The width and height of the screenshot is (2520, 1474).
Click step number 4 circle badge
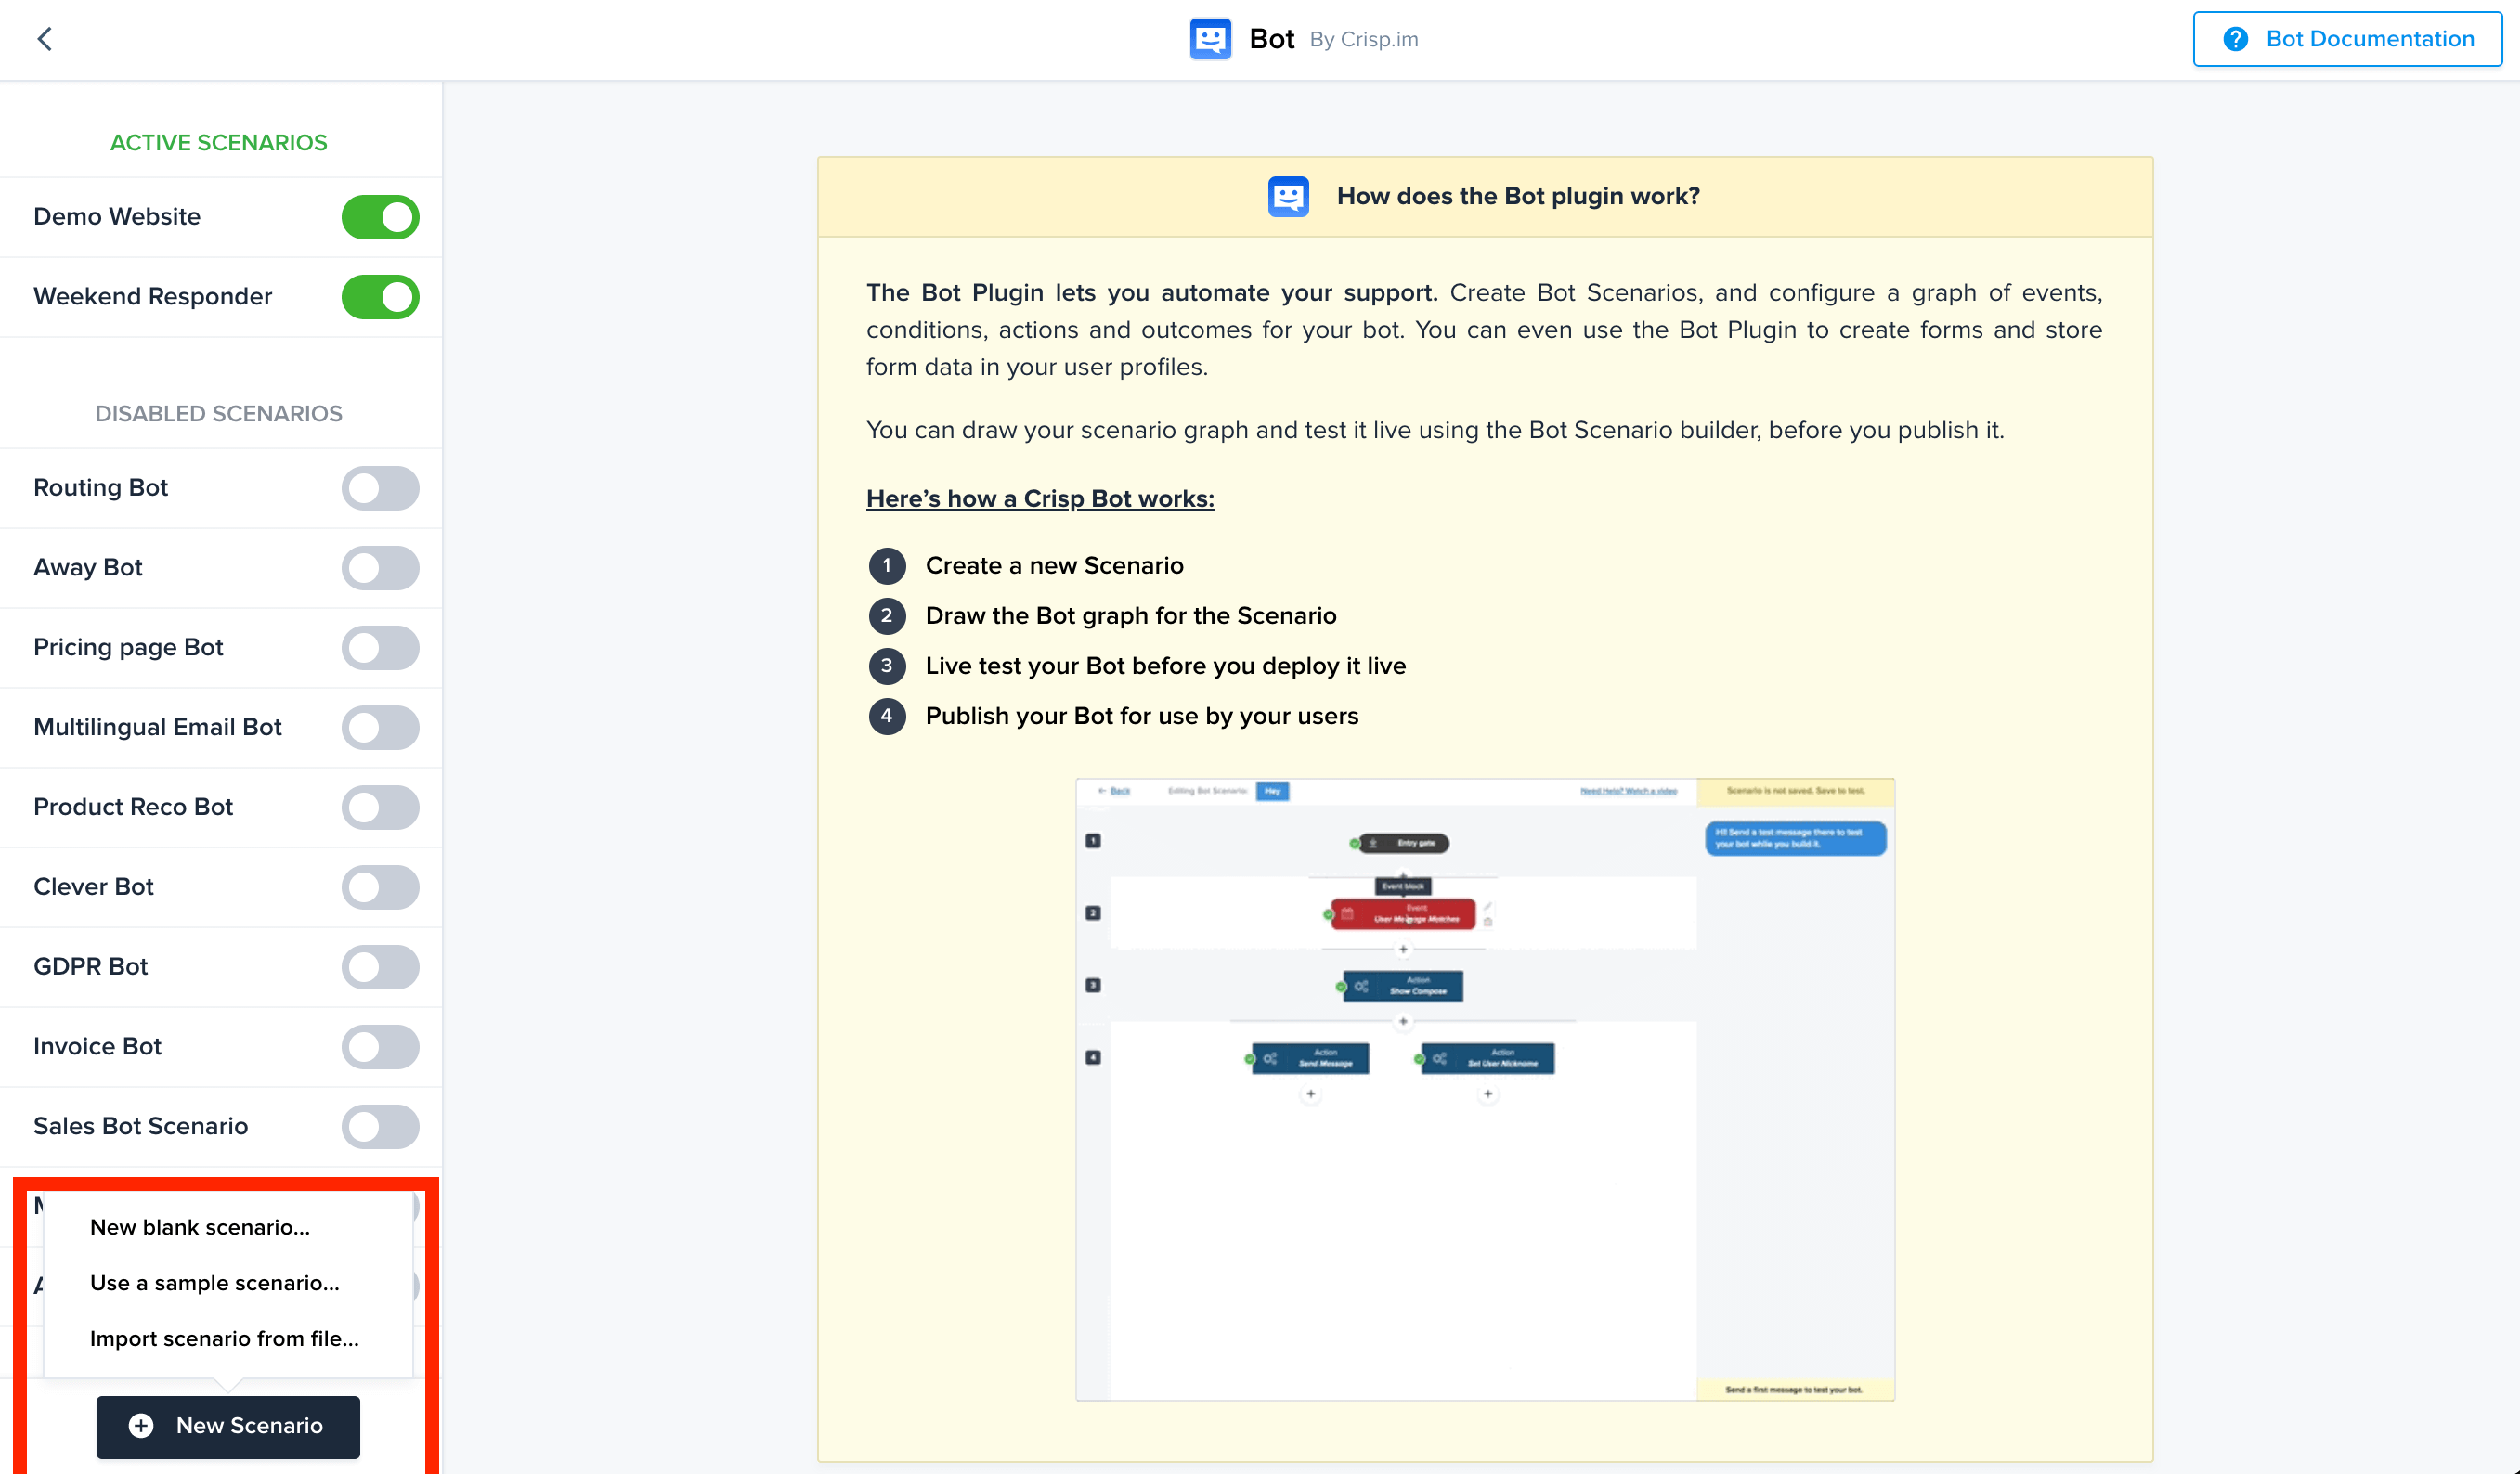point(886,716)
